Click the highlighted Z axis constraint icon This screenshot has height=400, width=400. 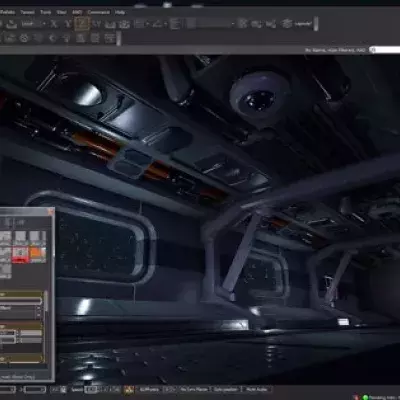coord(82,24)
